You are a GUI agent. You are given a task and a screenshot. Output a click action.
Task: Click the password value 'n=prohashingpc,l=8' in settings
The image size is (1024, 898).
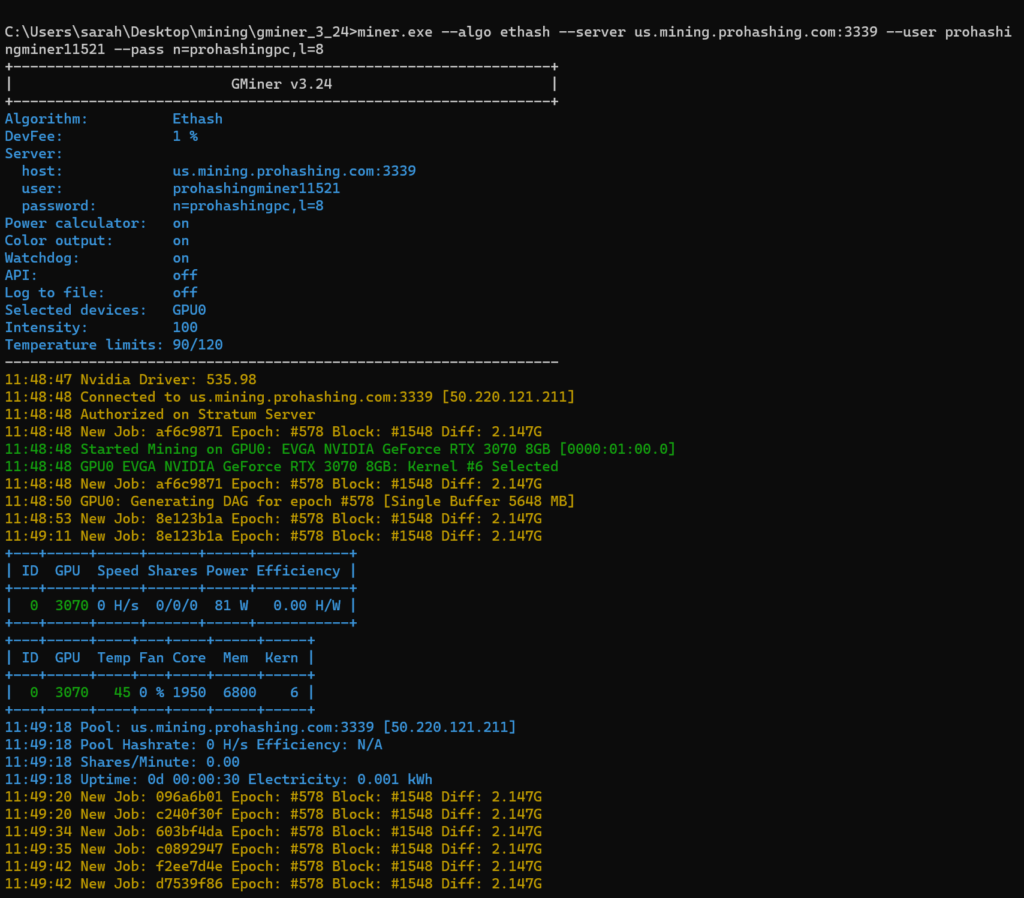click(x=248, y=206)
